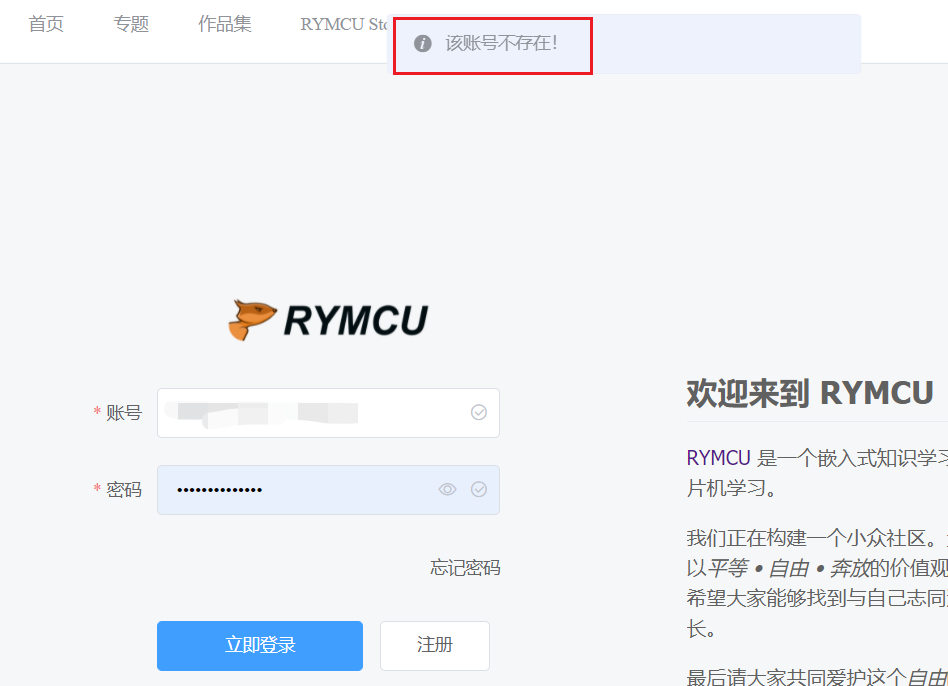The height and width of the screenshot is (686, 948).
Task: Click the circular check icon next to the account input
Action: [x=479, y=413]
